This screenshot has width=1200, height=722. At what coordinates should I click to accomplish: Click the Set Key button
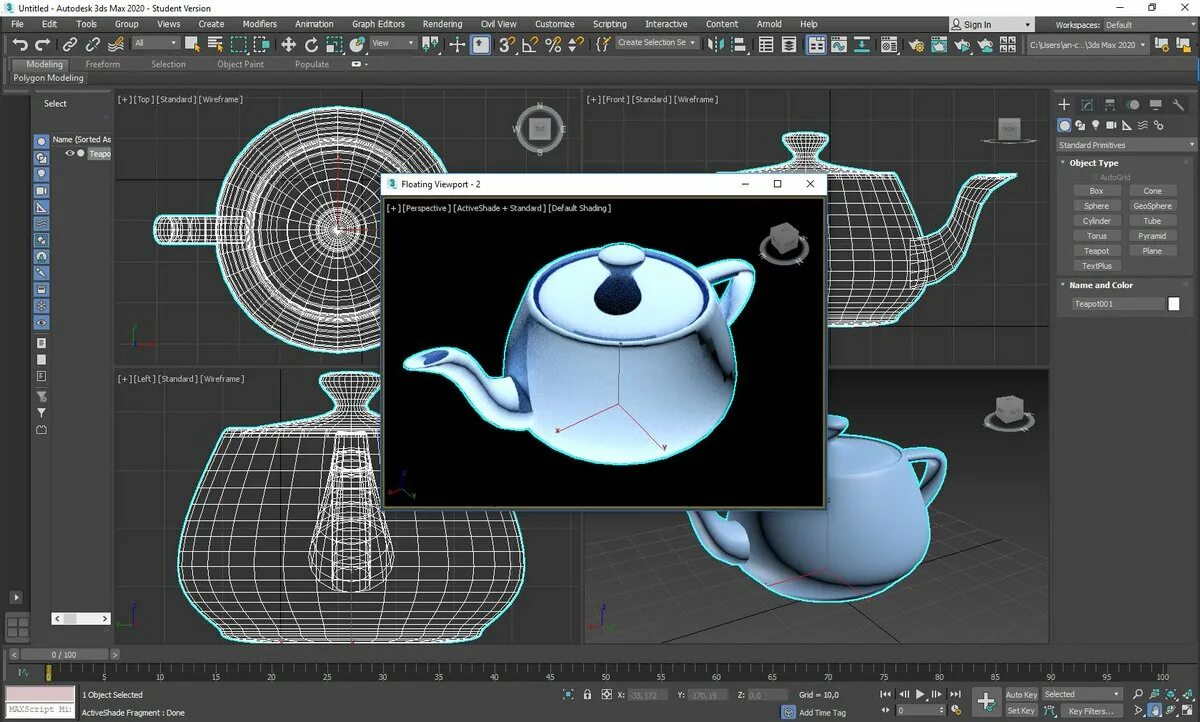click(1021, 711)
